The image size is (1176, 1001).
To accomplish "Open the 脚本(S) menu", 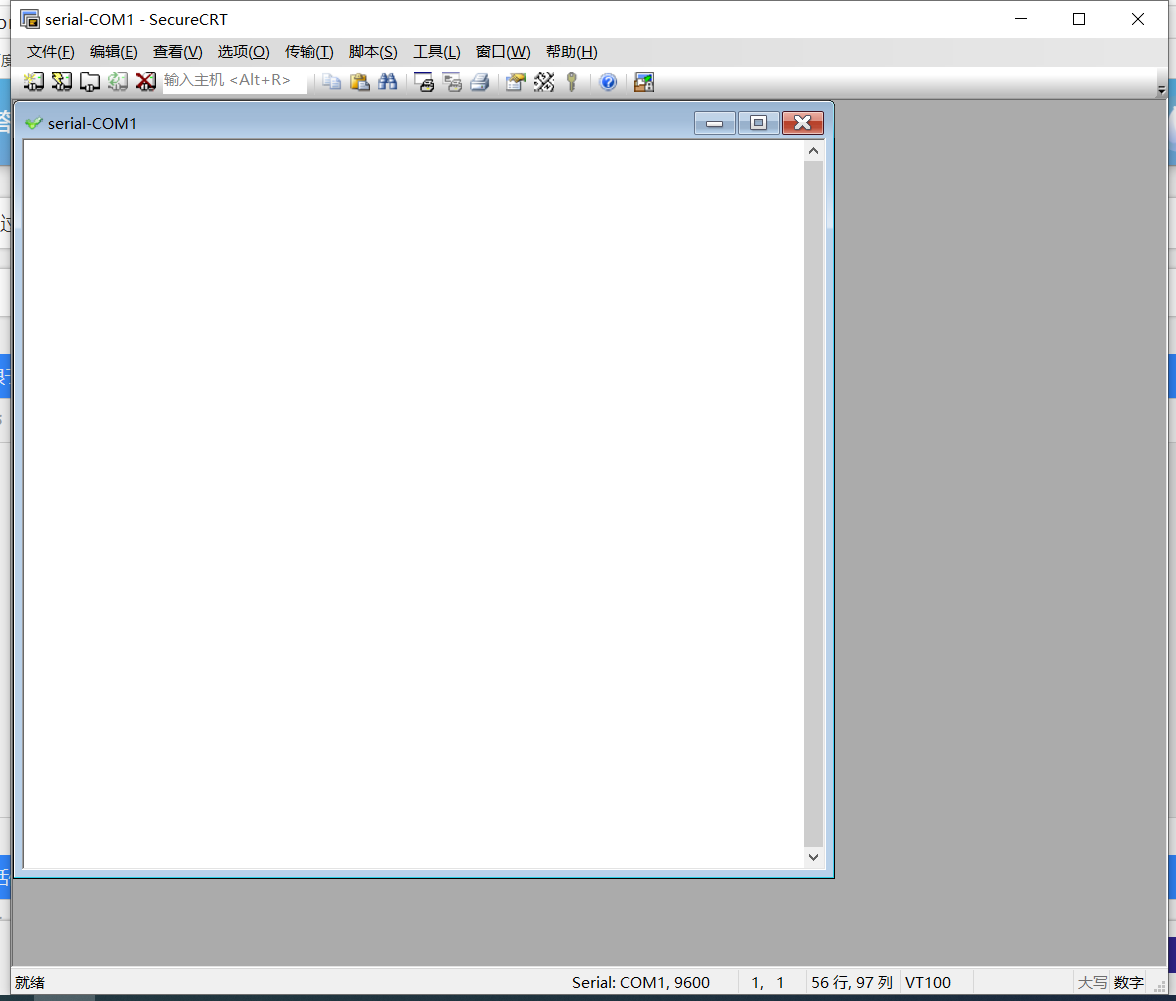I will click(373, 52).
